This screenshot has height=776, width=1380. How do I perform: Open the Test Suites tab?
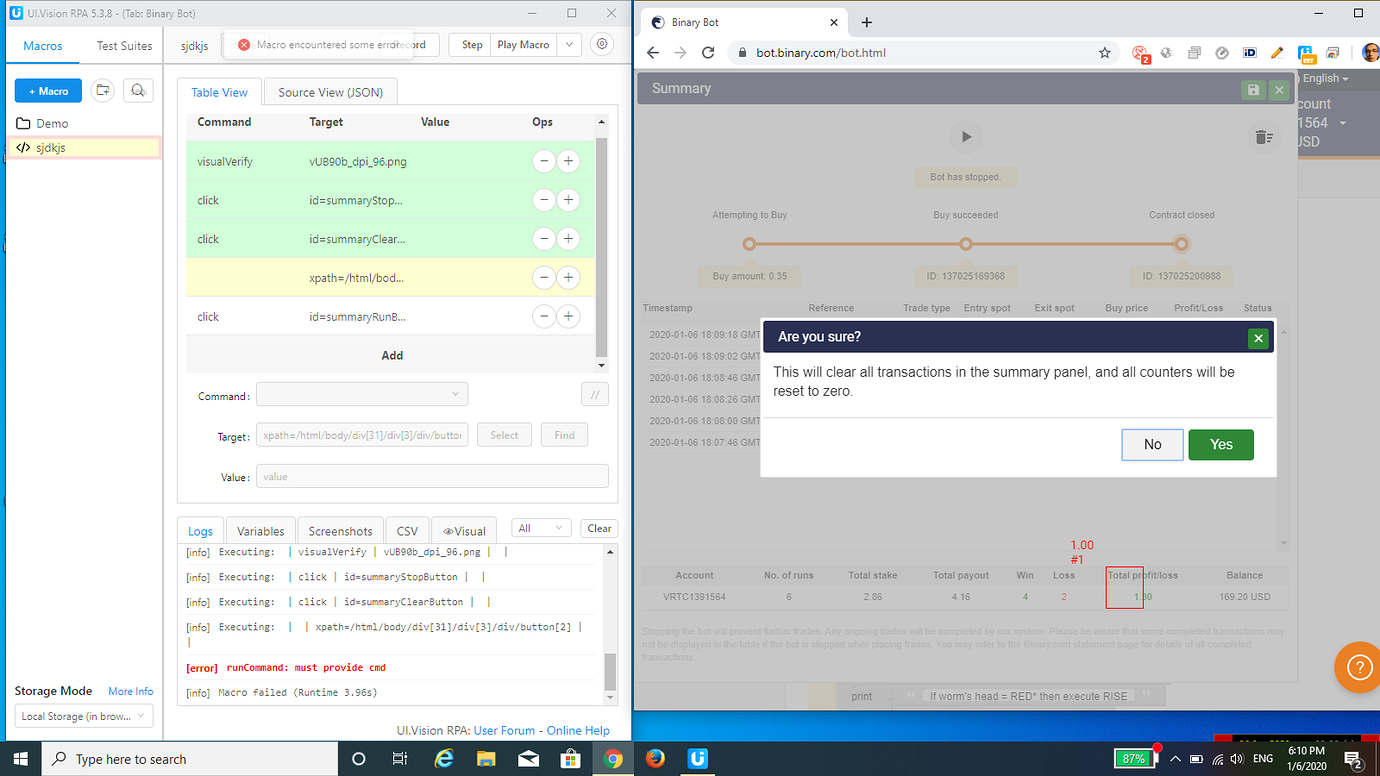pos(124,45)
